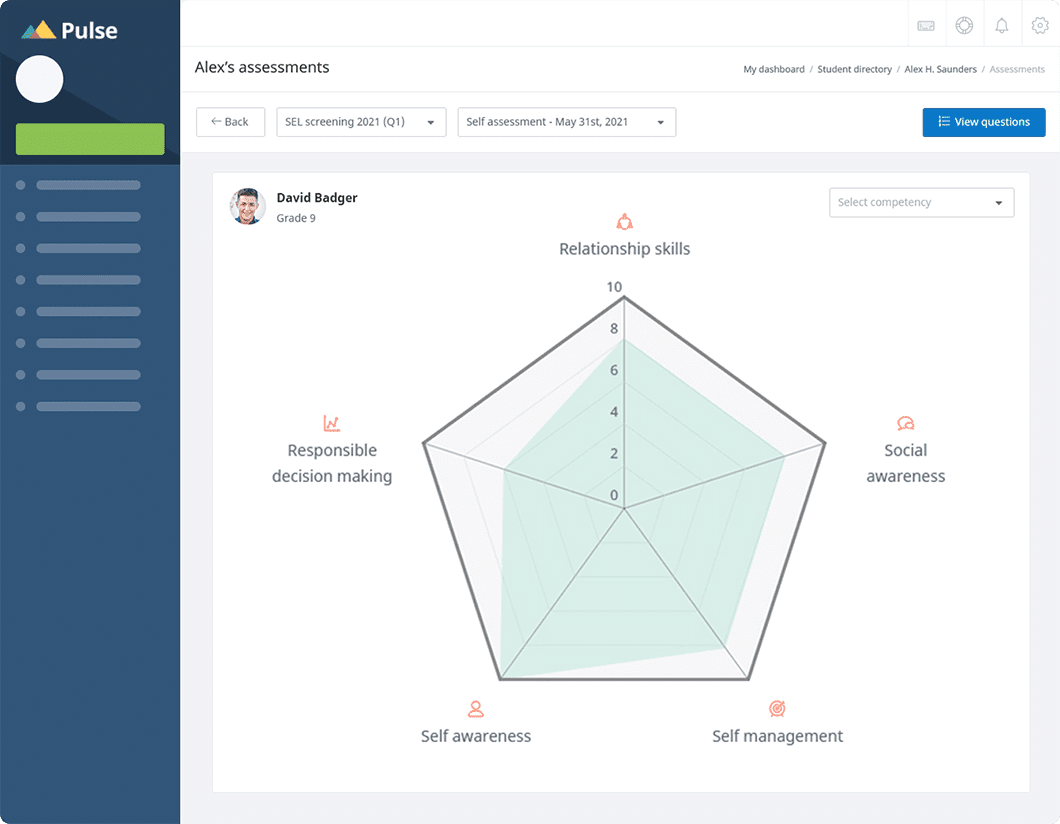This screenshot has height=824, width=1060.
Task: Click the Relationship skills triangle icon
Action: [625, 222]
